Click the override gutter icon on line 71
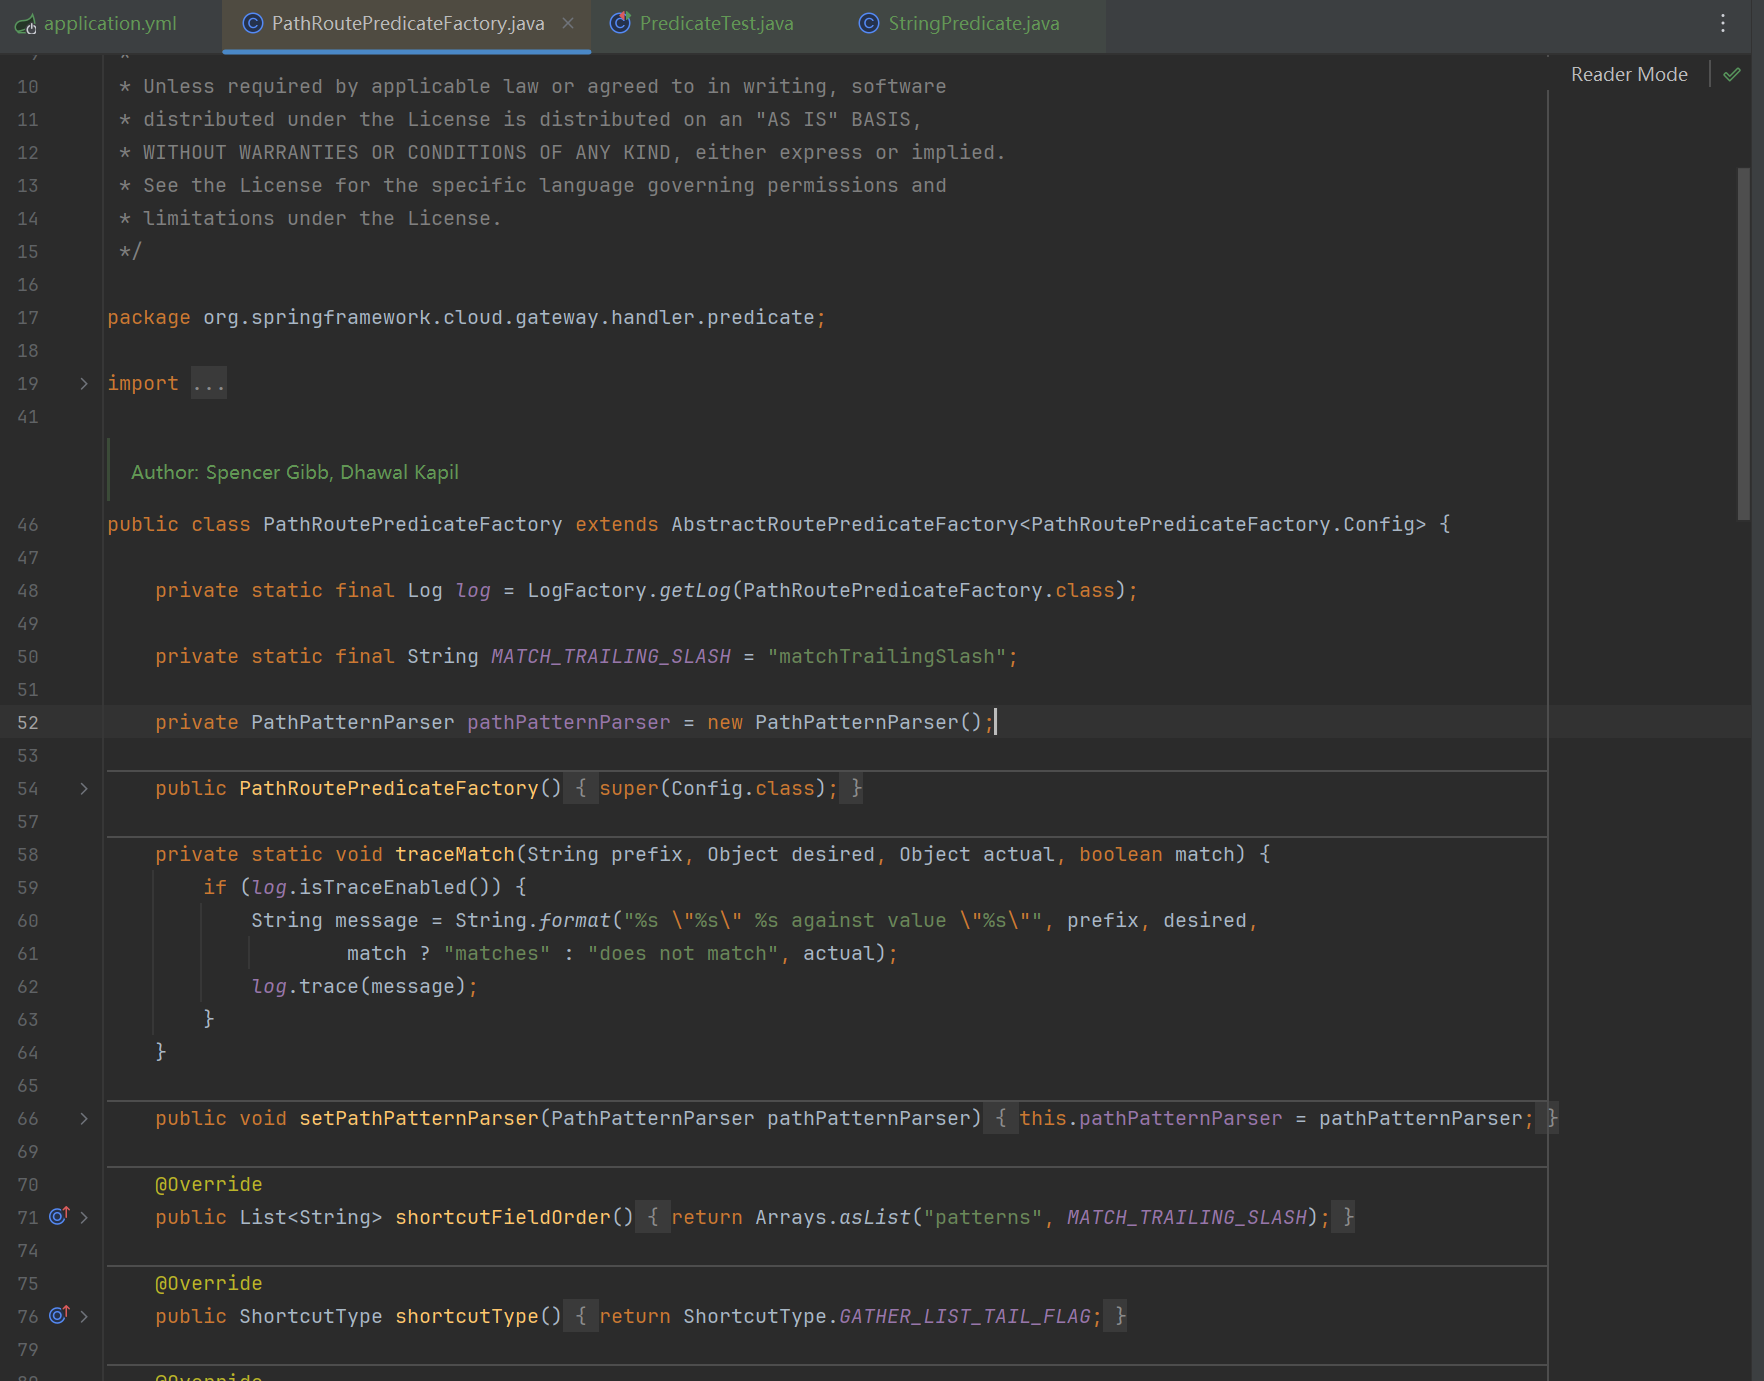The image size is (1764, 1381). tap(59, 1216)
